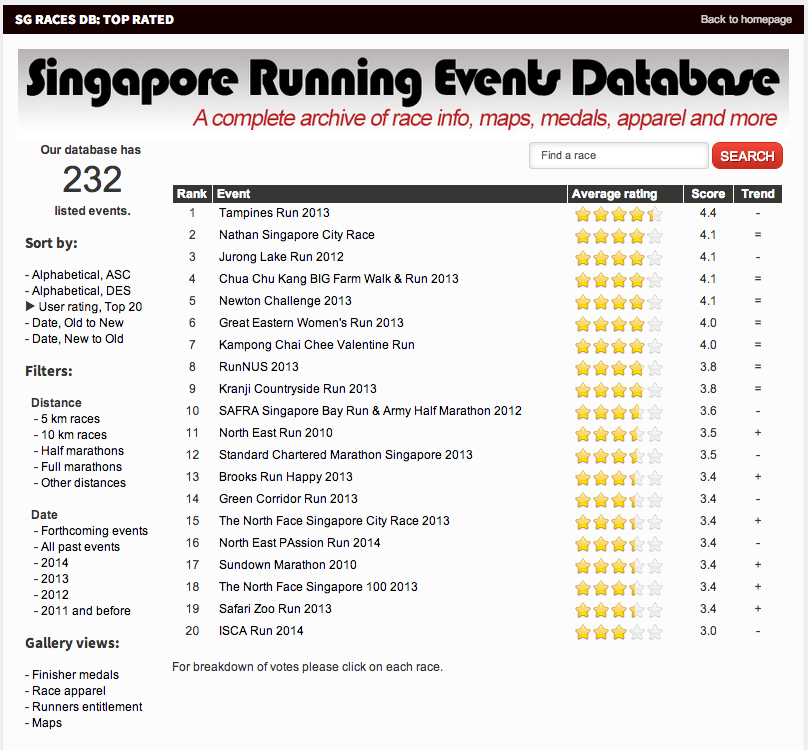
Task: Open North East Run 2010 event
Action: (x=276, y=432)
